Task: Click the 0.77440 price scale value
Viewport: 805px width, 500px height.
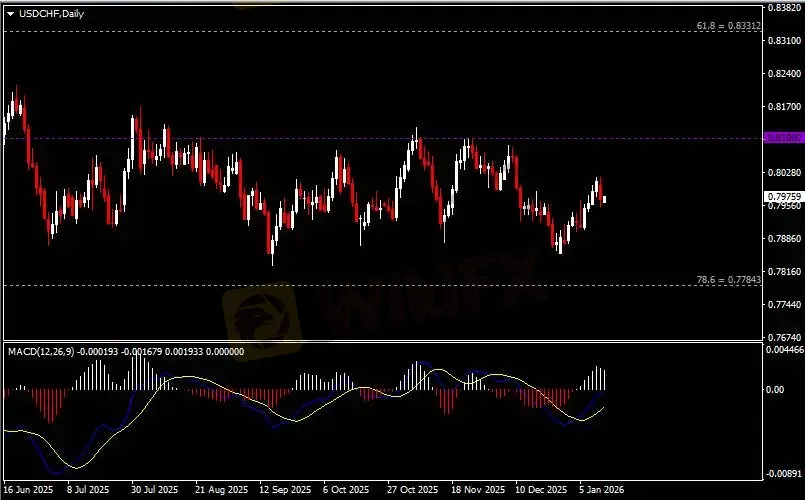Action: (784, 304)
